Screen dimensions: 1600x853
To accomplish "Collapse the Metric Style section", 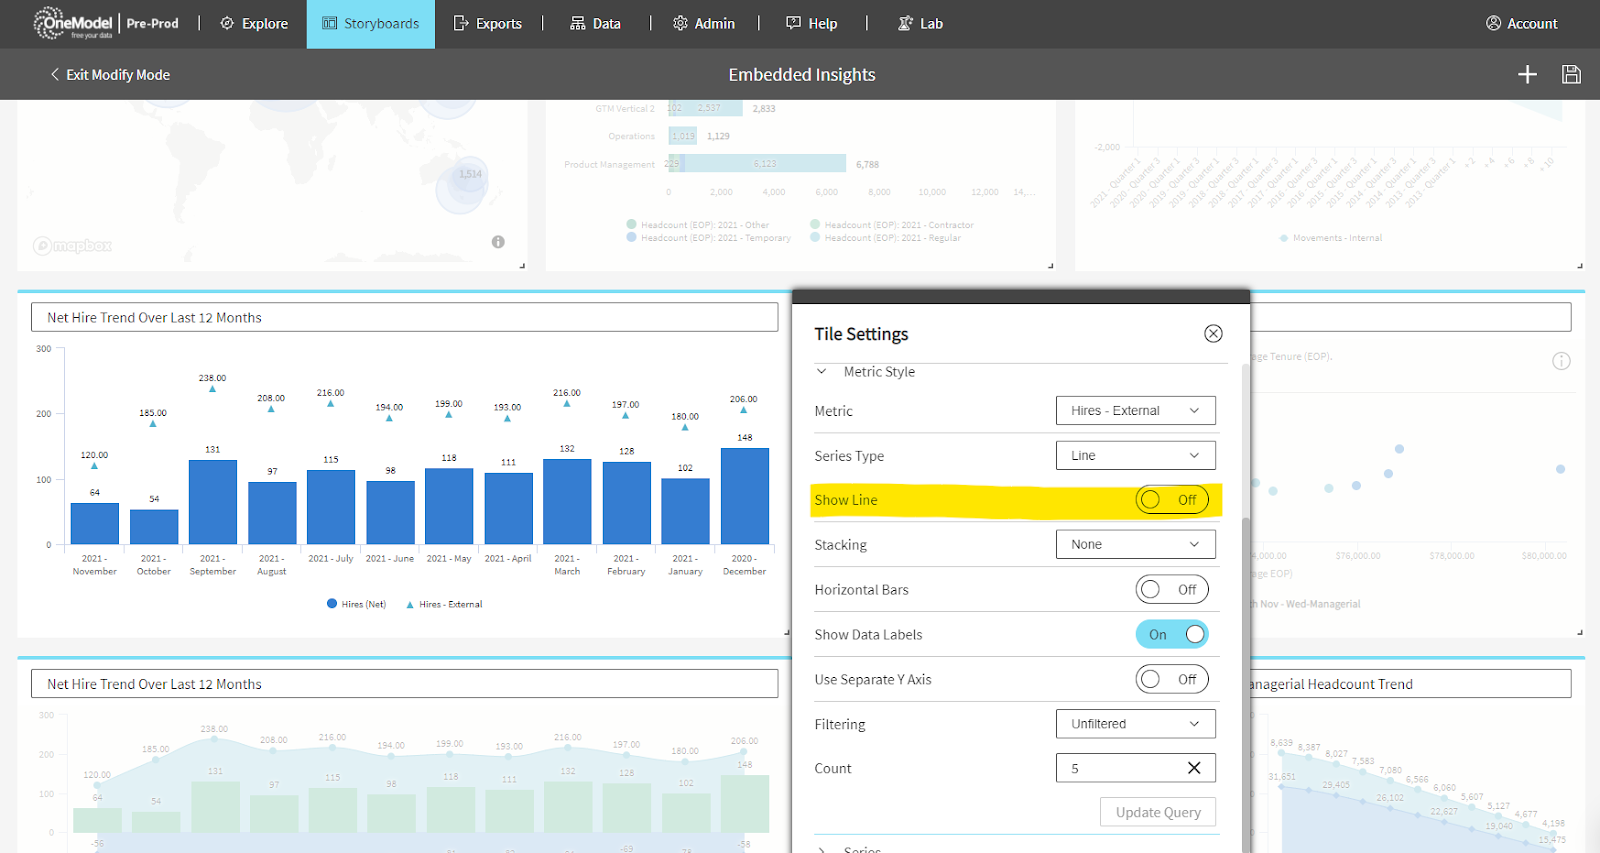I will [x=822, y=372].
